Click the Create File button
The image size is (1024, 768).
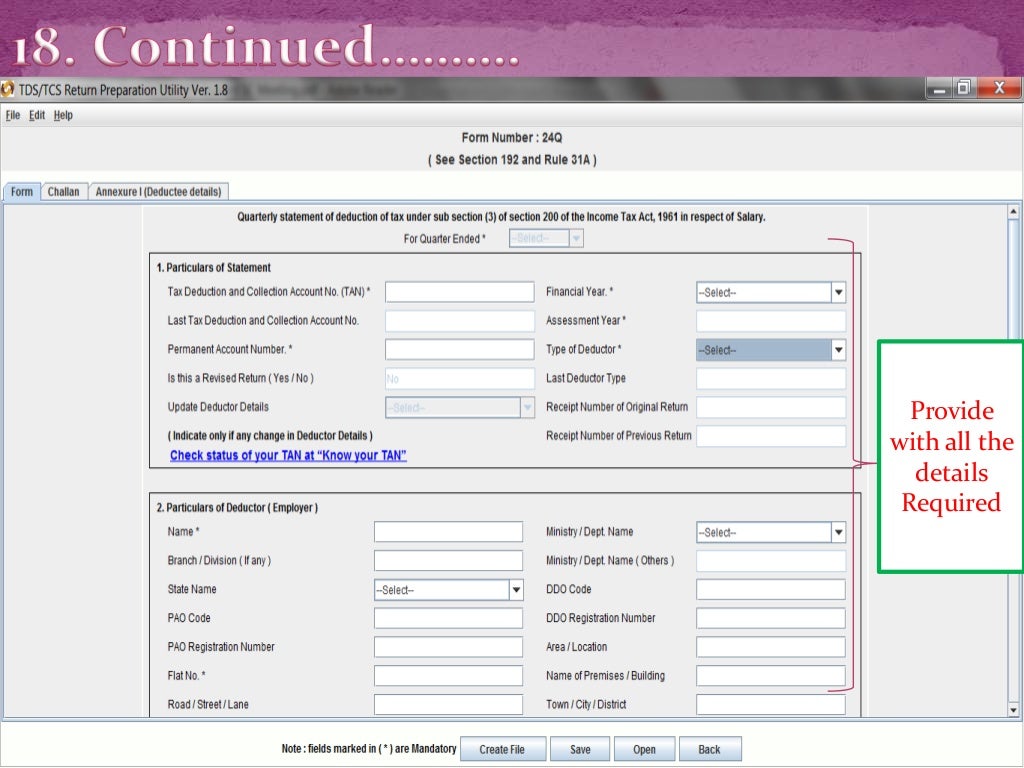502,749
